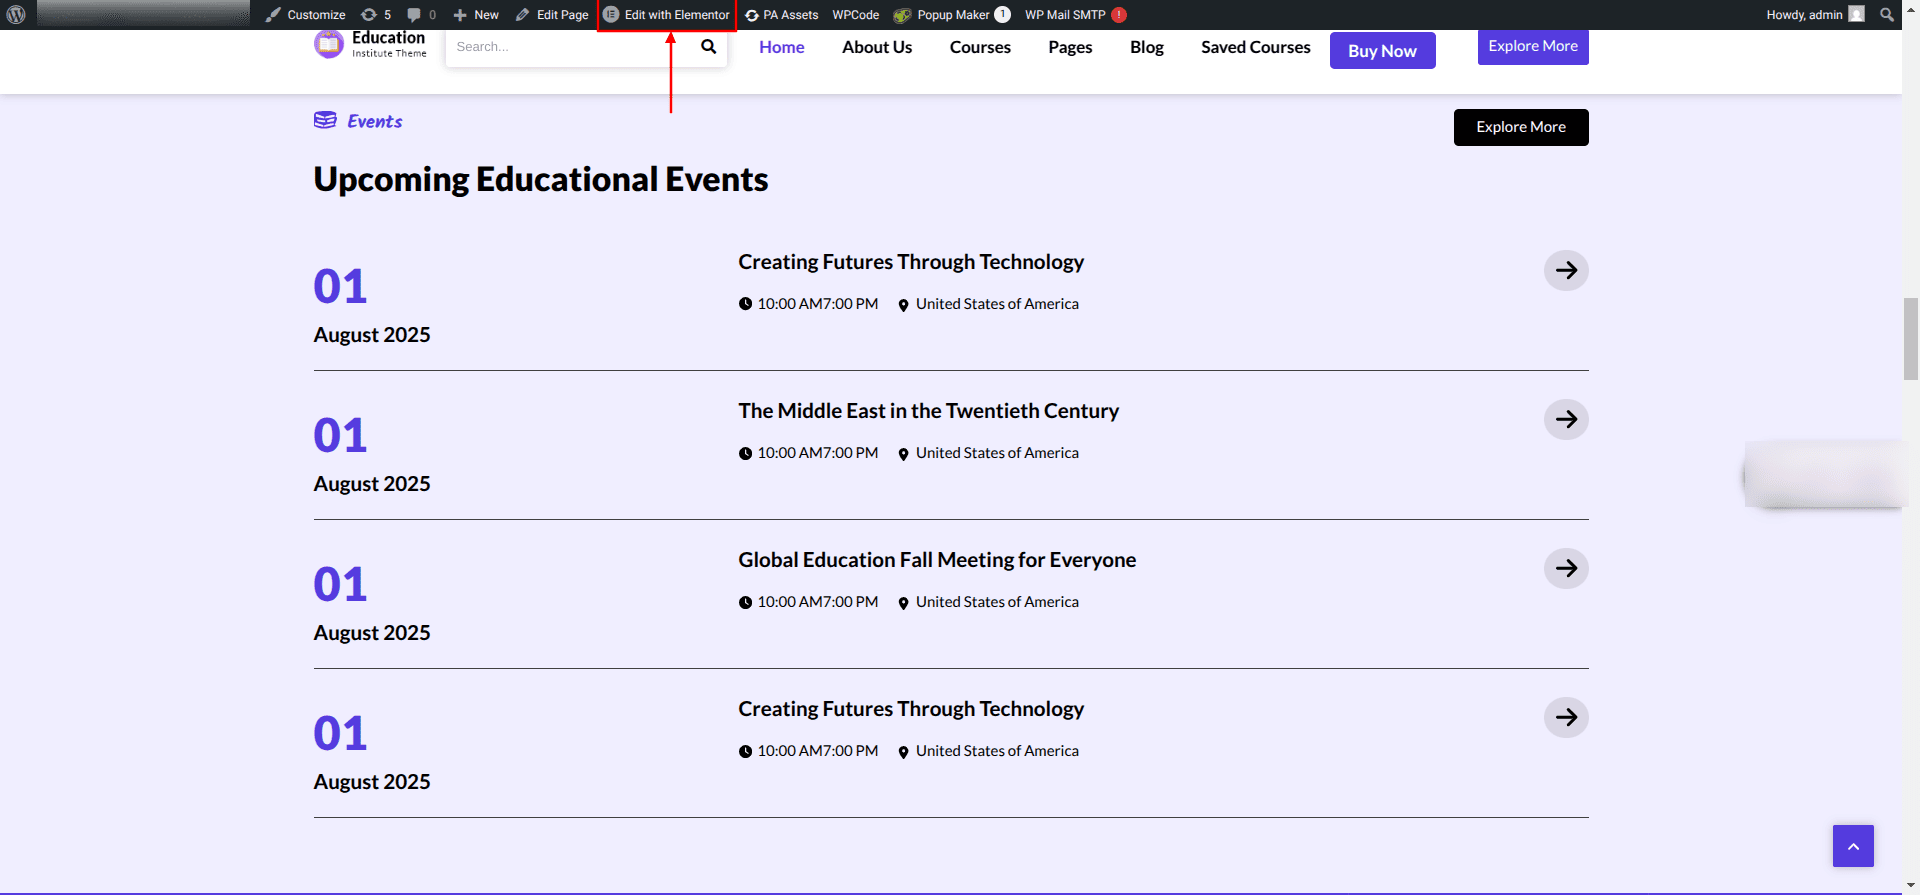Click the black Explore More events button

click(x=1521, y=127)
